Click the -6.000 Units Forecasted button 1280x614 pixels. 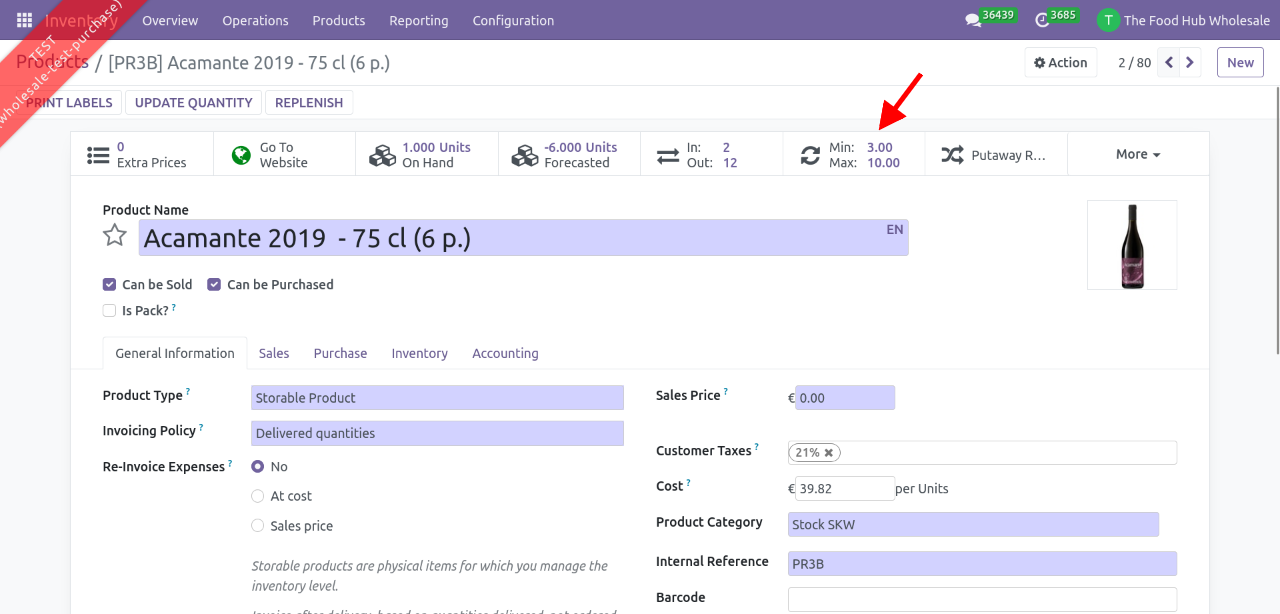[x=569, y=154]
